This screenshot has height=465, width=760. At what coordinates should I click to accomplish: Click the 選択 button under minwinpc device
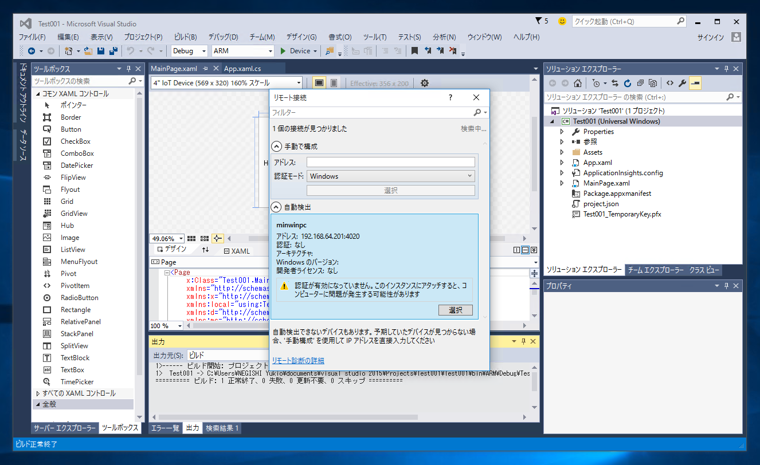click(455, 310)
